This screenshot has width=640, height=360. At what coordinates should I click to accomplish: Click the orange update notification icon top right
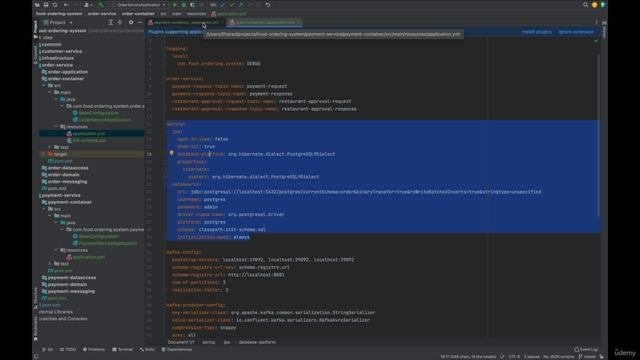coord(594,5)
